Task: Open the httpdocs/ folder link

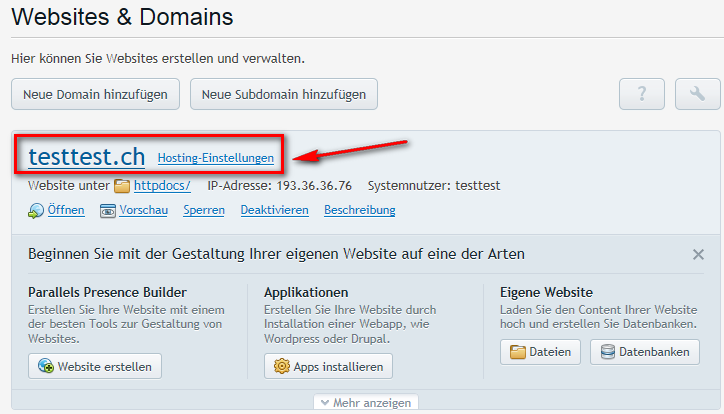Action: point(162,186)
